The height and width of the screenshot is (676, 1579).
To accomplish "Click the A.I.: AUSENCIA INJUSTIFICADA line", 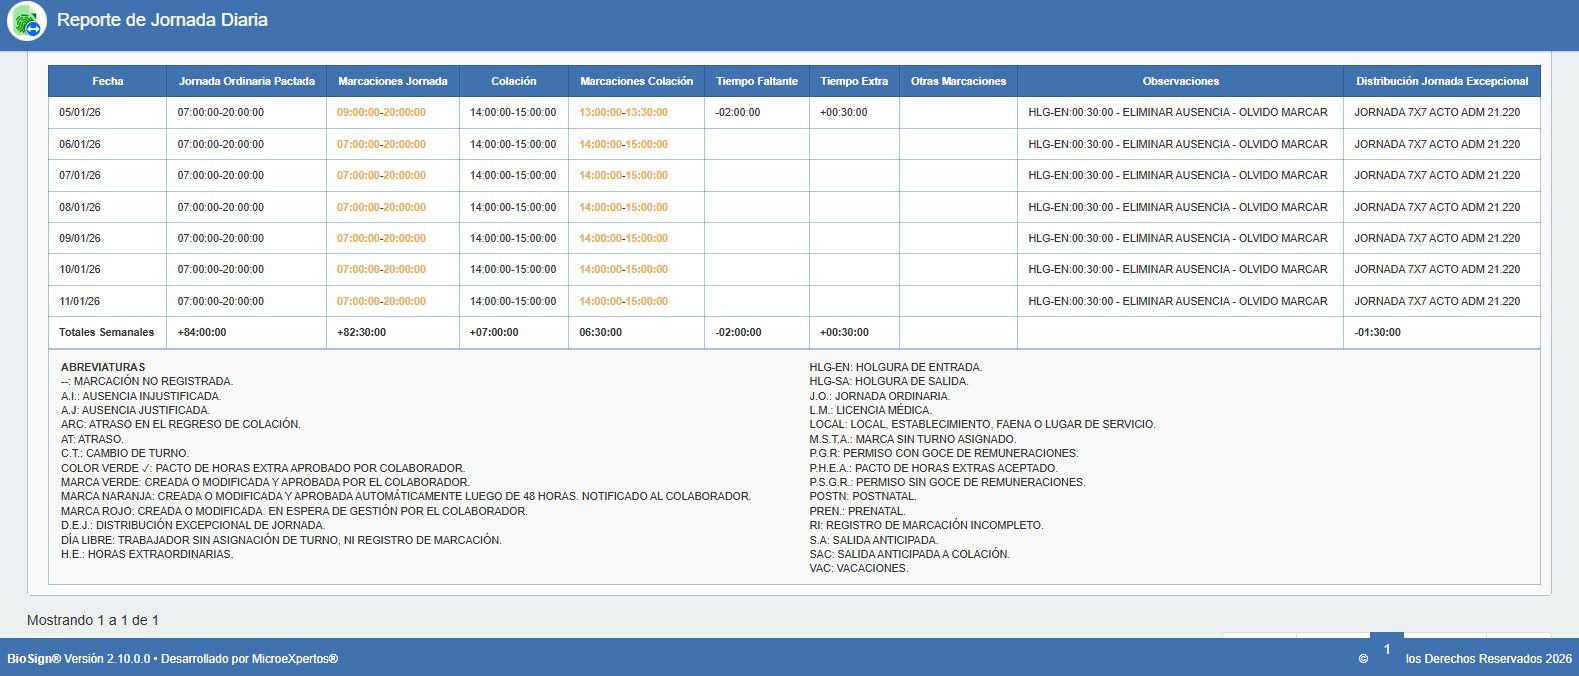I will (141, 396).
